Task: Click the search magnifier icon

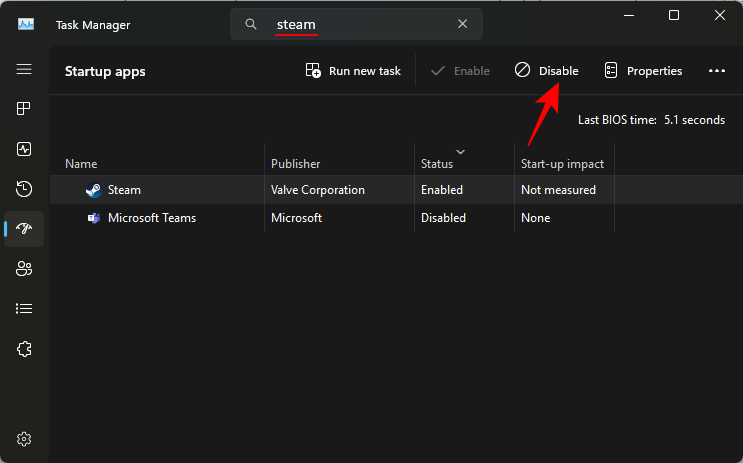Action: tap(251, 24)
